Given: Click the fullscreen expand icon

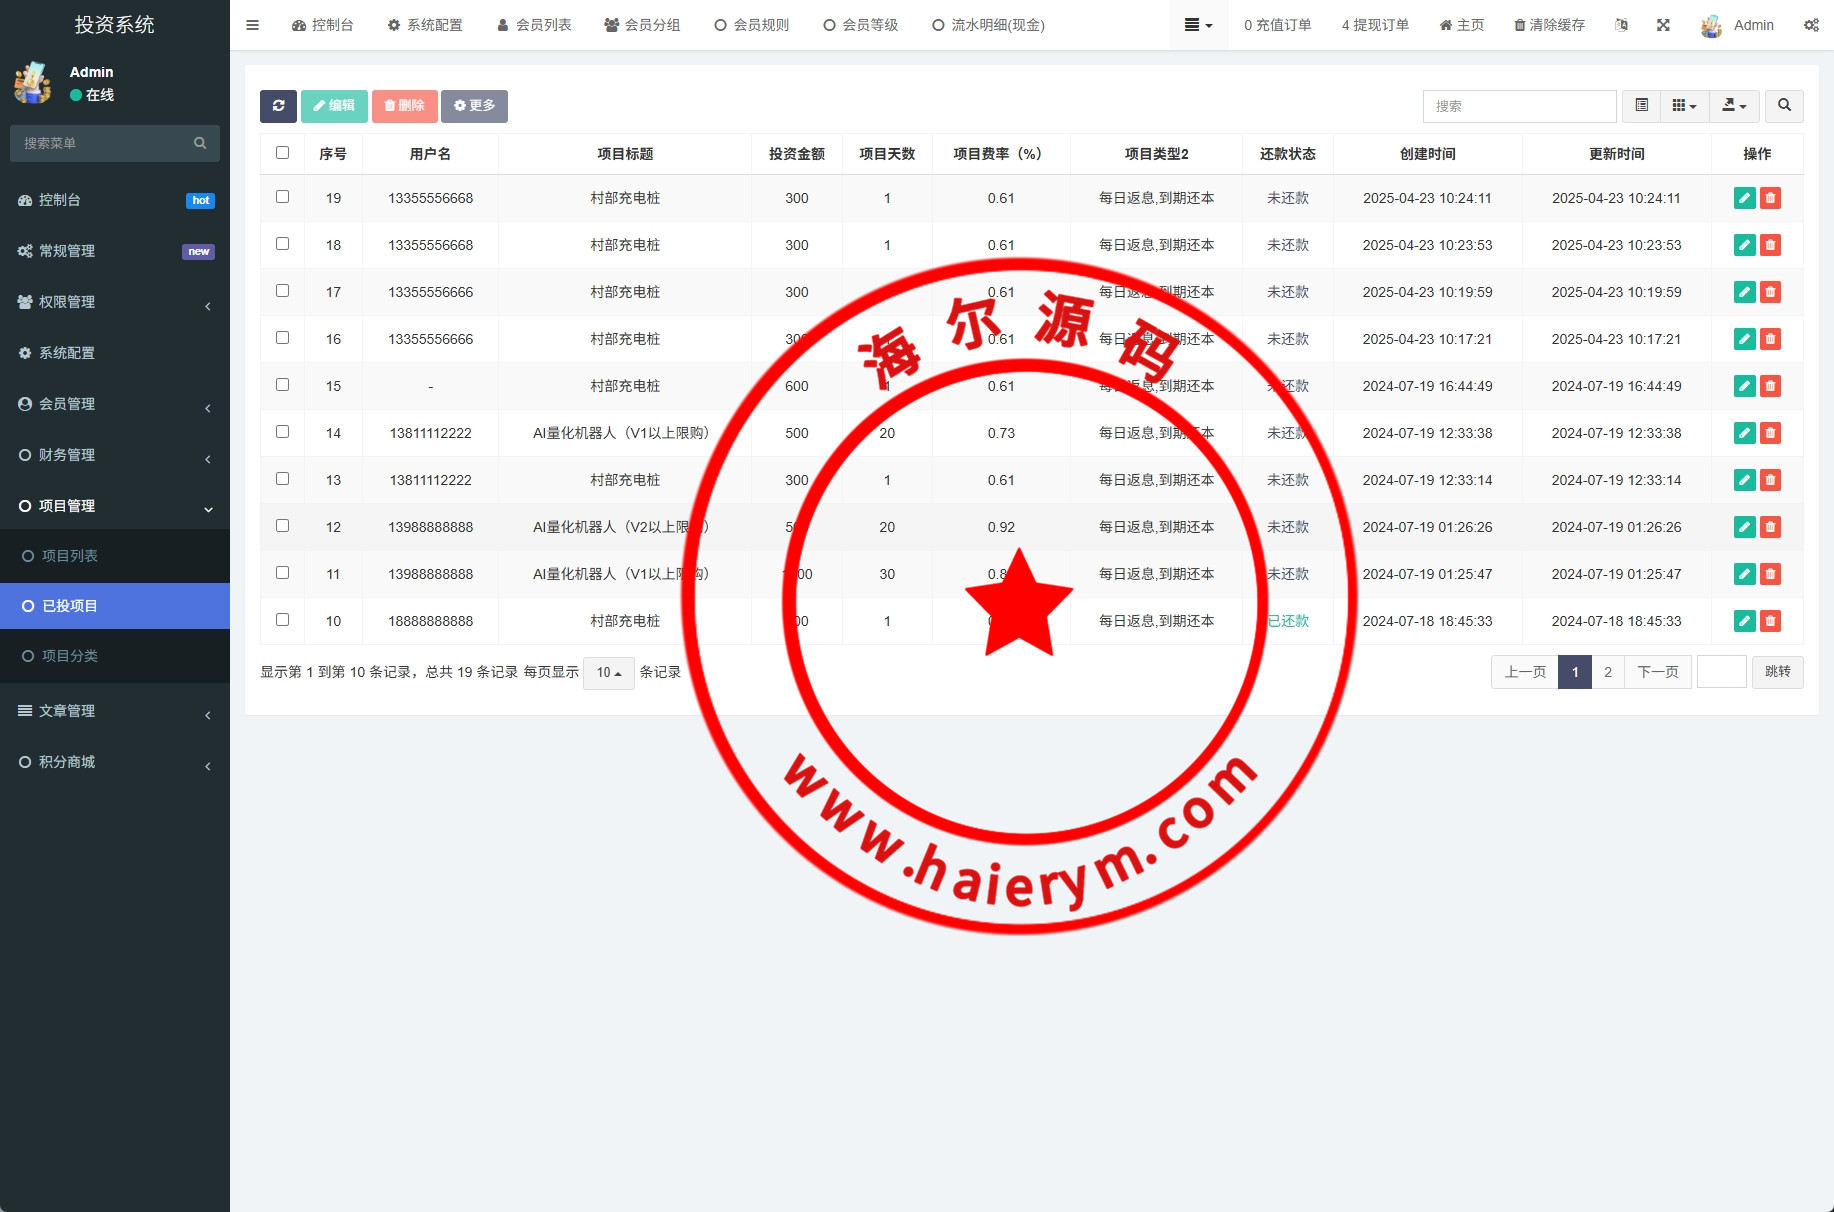Looking at the screenshot, I should tap(1663, 25).
